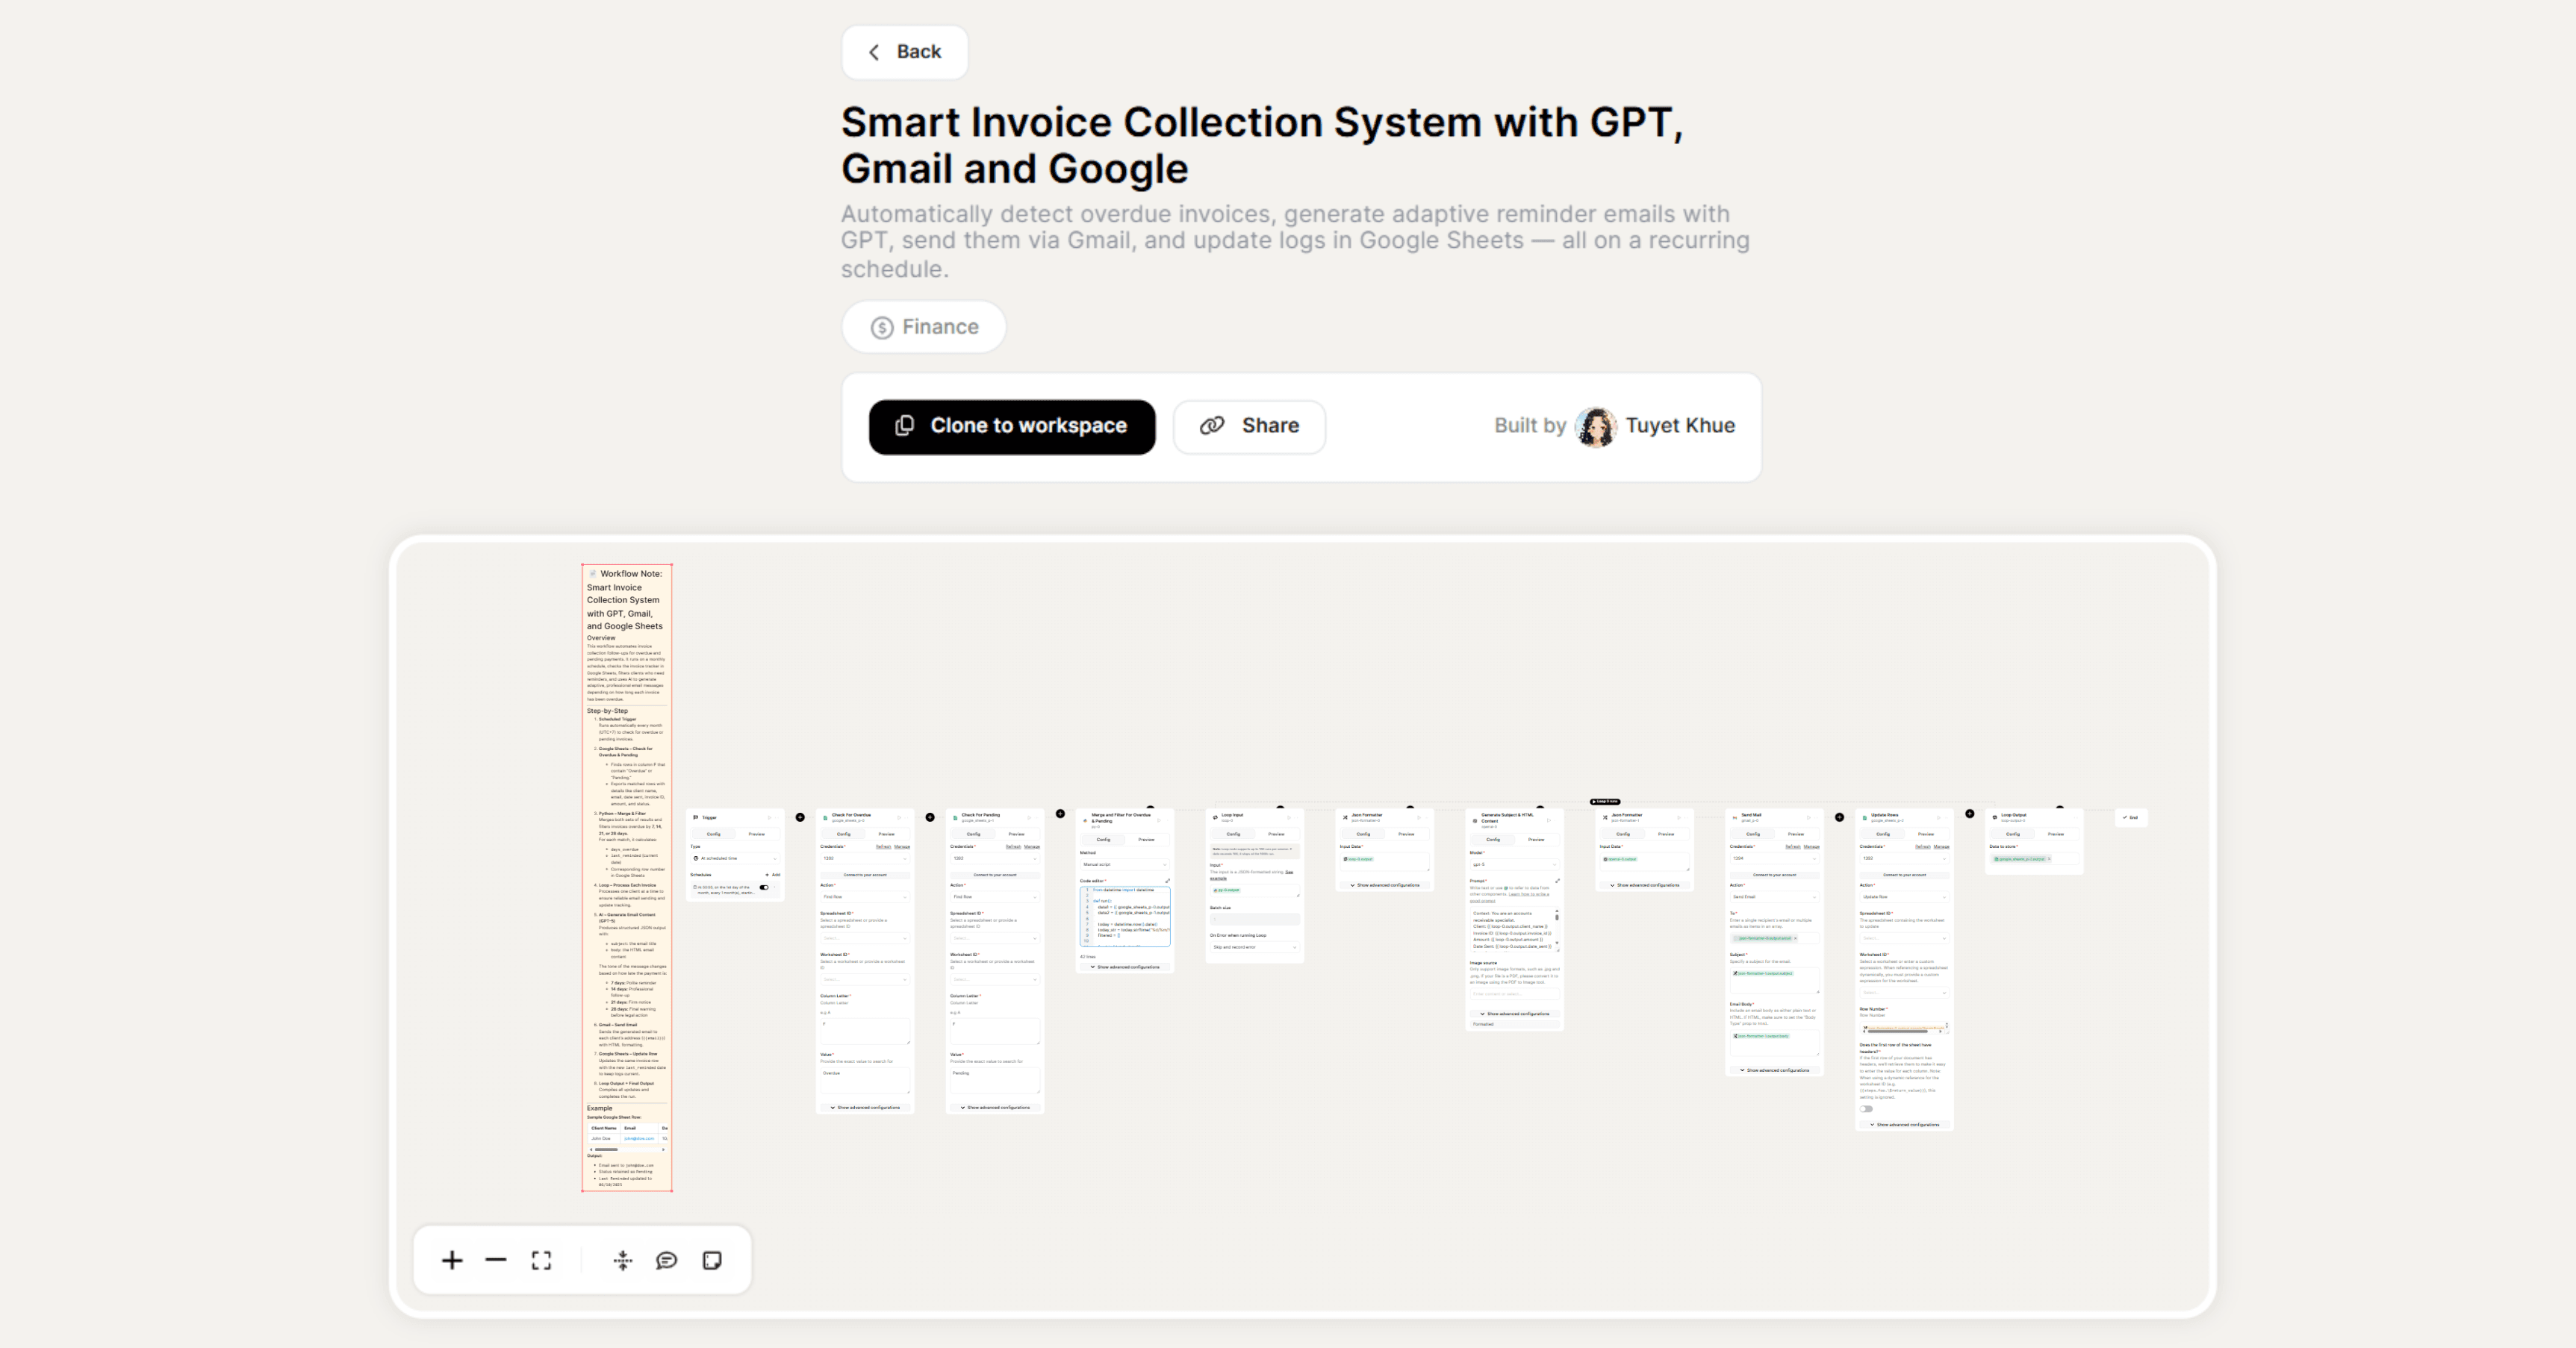This screenshot has height=1348, width=2576.
Task: Expand the code editor in Merge and Filter node
Action: (1168, 881)
